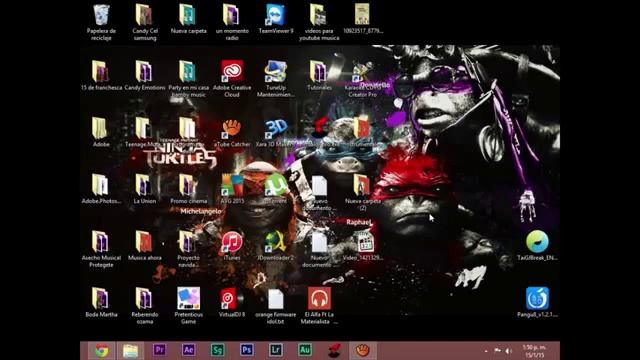The height and width of the screenshot is (360, 640).
Task: Launch Photoshop from taskbar
Action: [x=246, y=350]
